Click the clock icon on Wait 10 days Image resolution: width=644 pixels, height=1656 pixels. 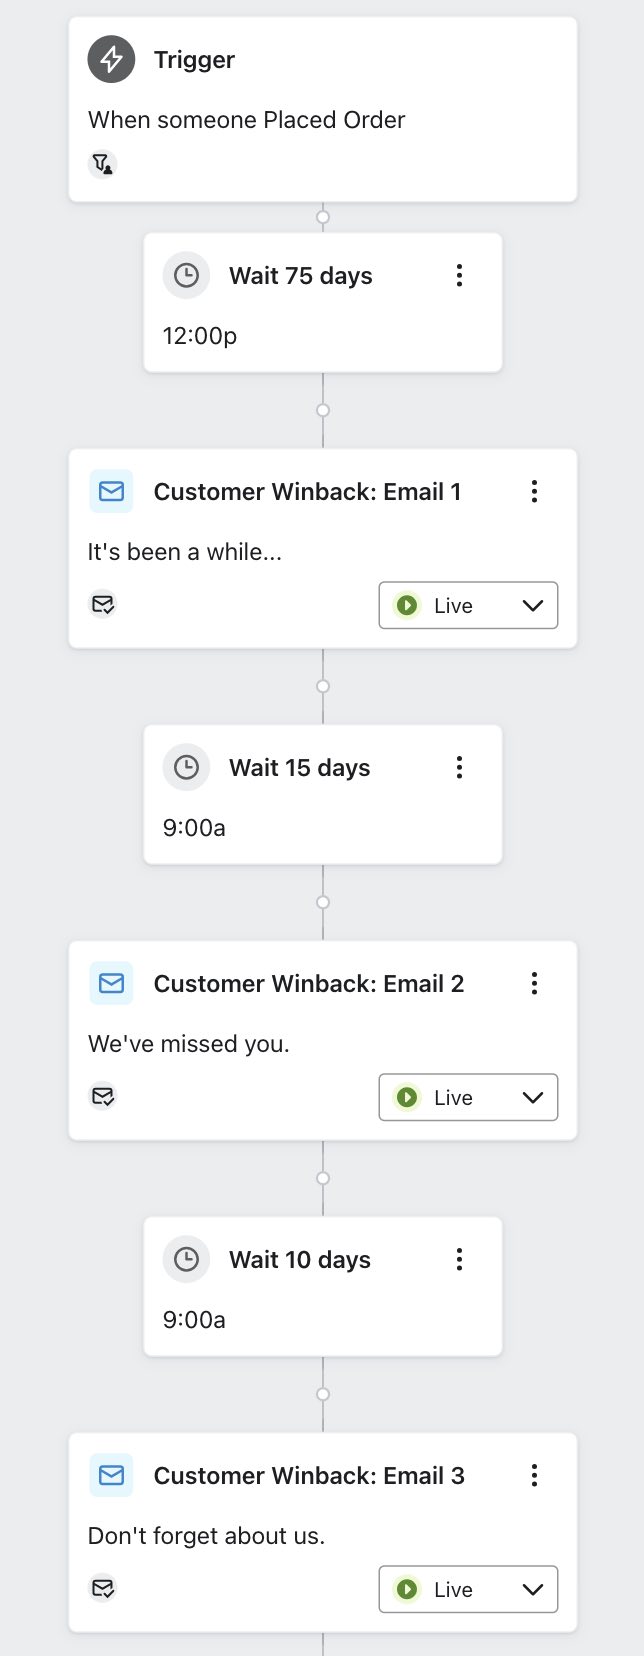[x=186, y=1259]
